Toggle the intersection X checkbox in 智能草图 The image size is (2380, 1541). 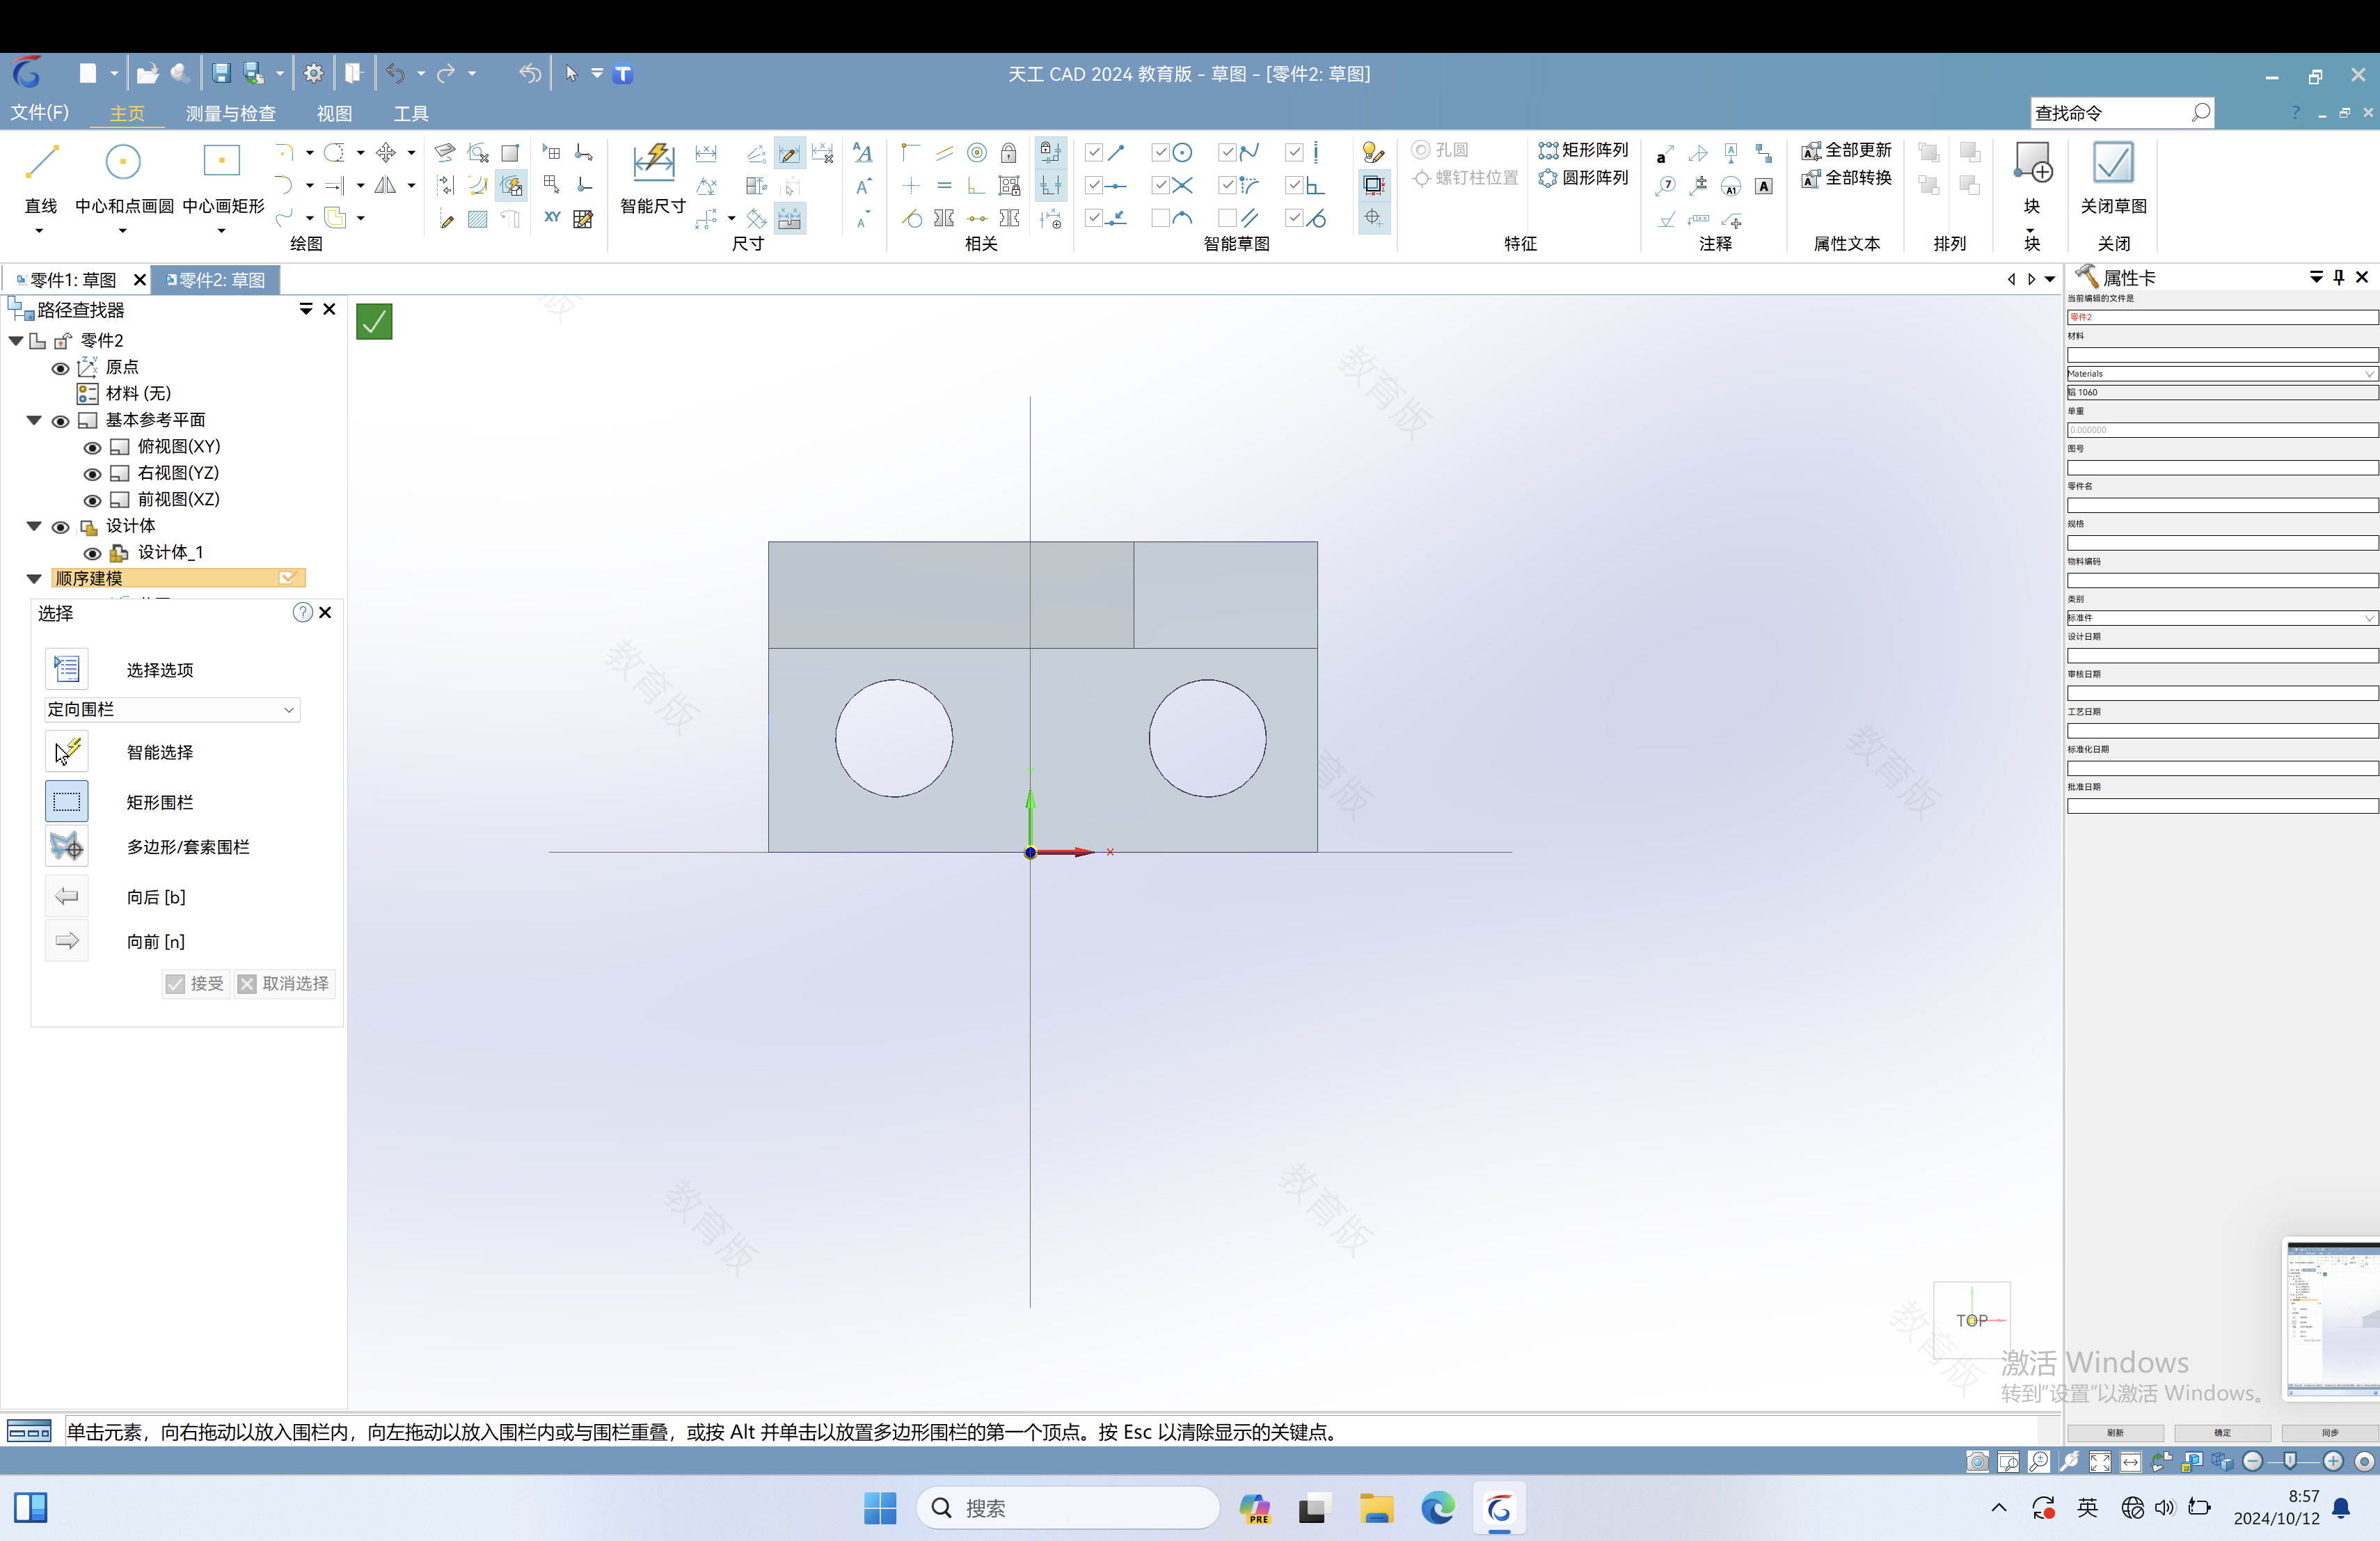(x=1161, y=185)
